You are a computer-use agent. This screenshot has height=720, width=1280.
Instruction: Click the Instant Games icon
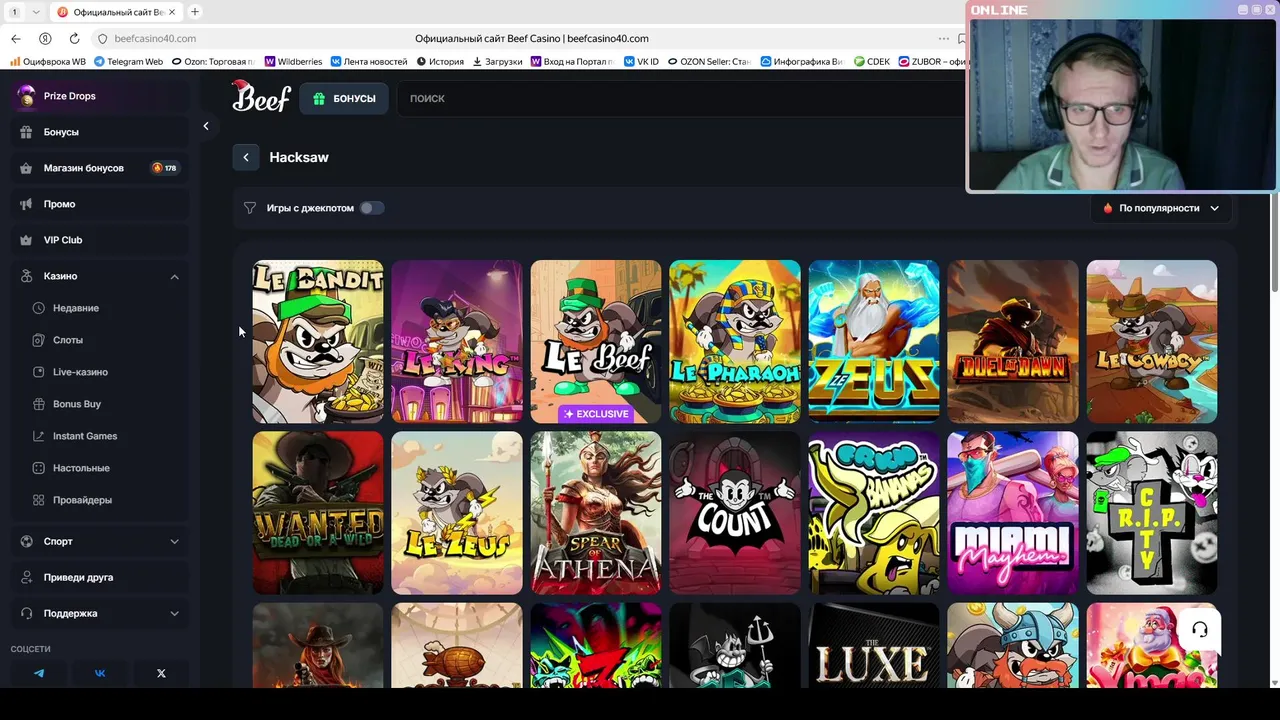pos(39,436)
